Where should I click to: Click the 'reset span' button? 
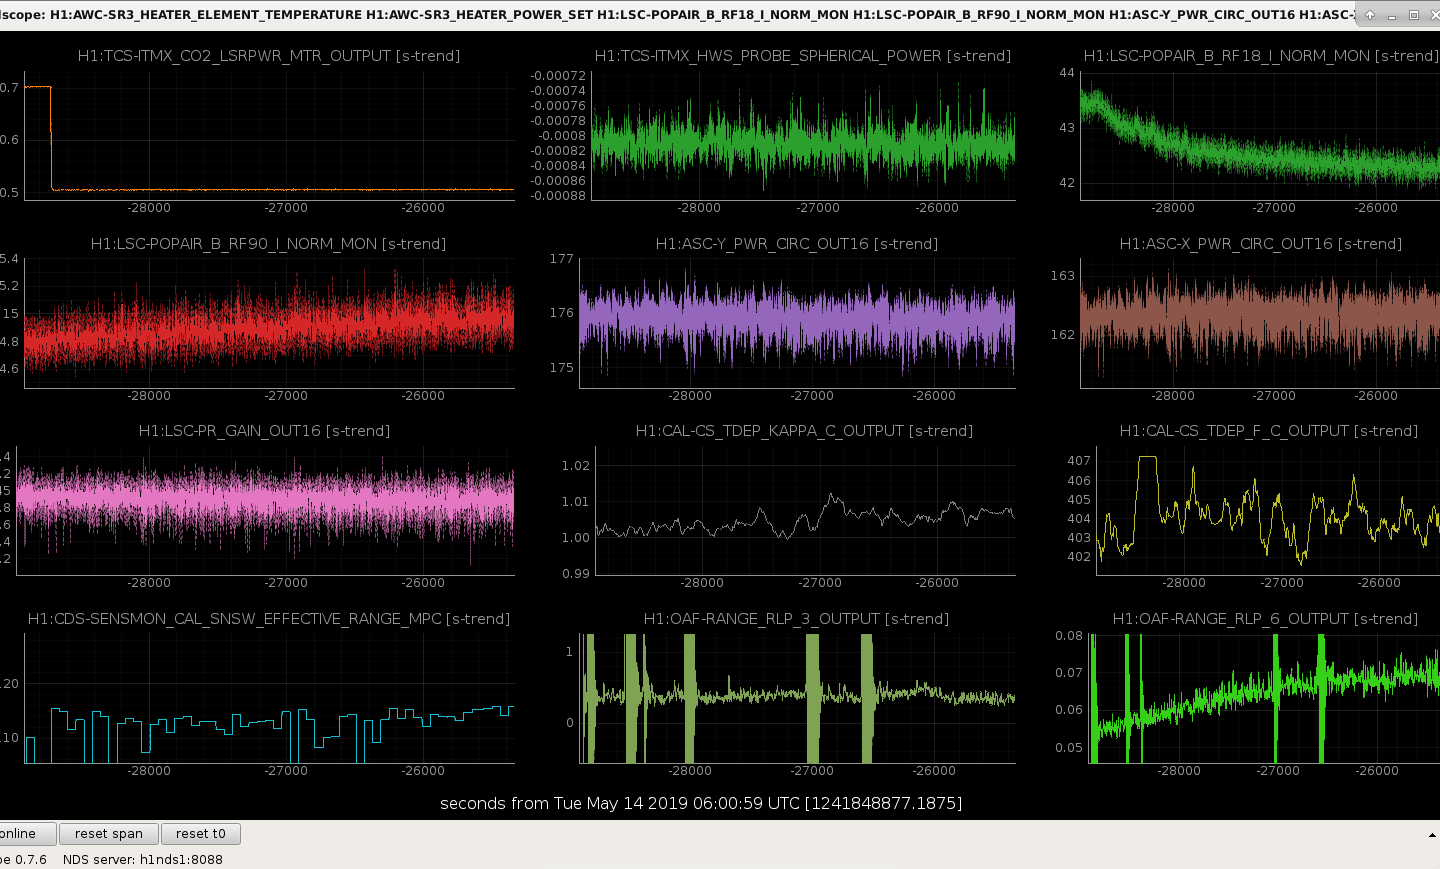point(108,833)
